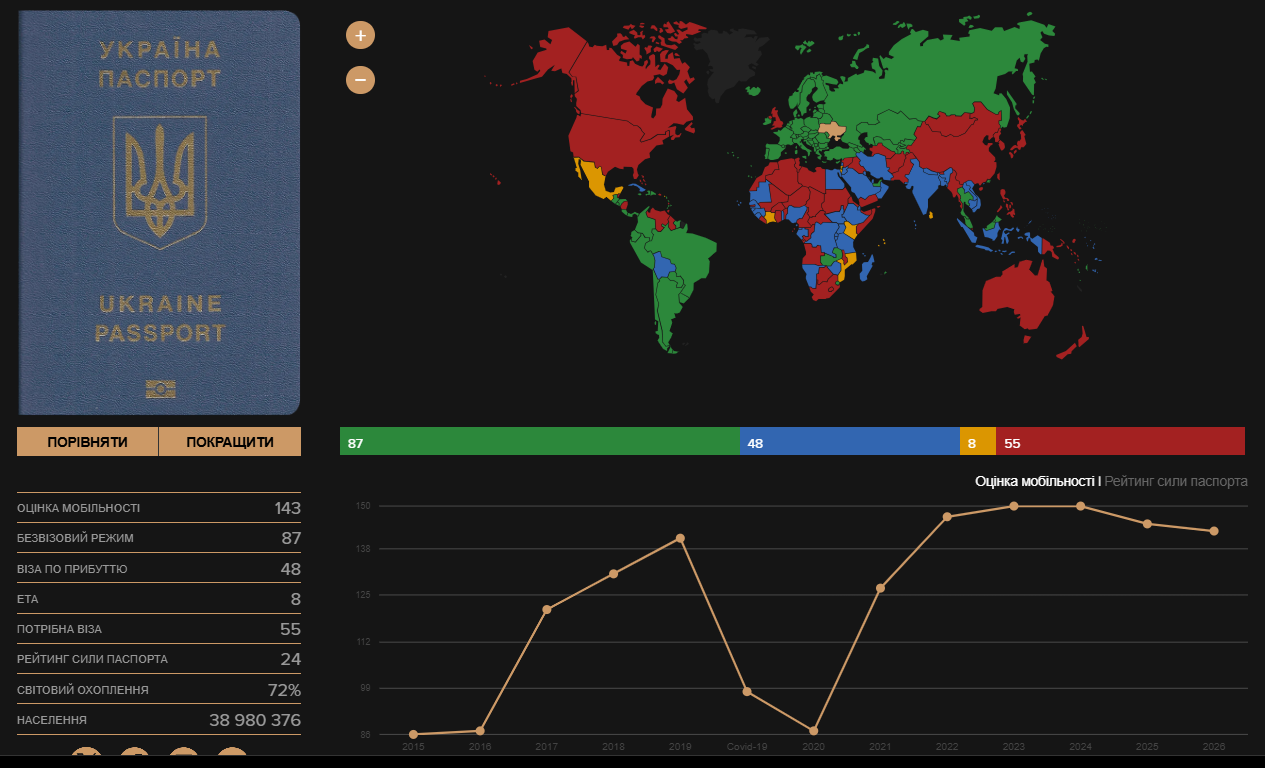1265x768 pixels.
Task: Select green visa-free segment showing 87
Action: pyautogui.click(x=539, y=441)
